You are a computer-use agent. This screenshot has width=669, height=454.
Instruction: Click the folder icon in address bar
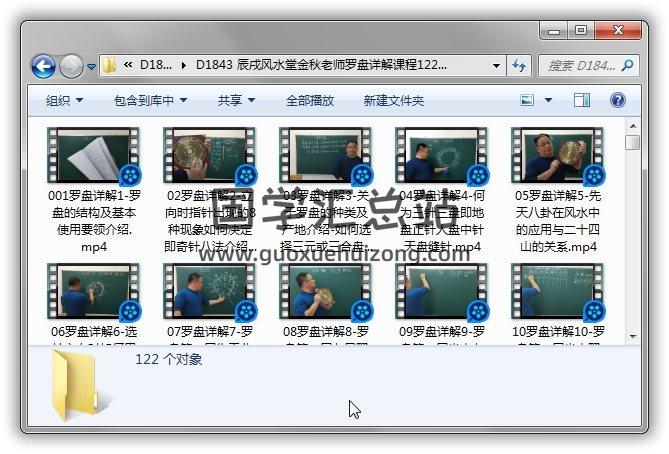click(109, 65)
